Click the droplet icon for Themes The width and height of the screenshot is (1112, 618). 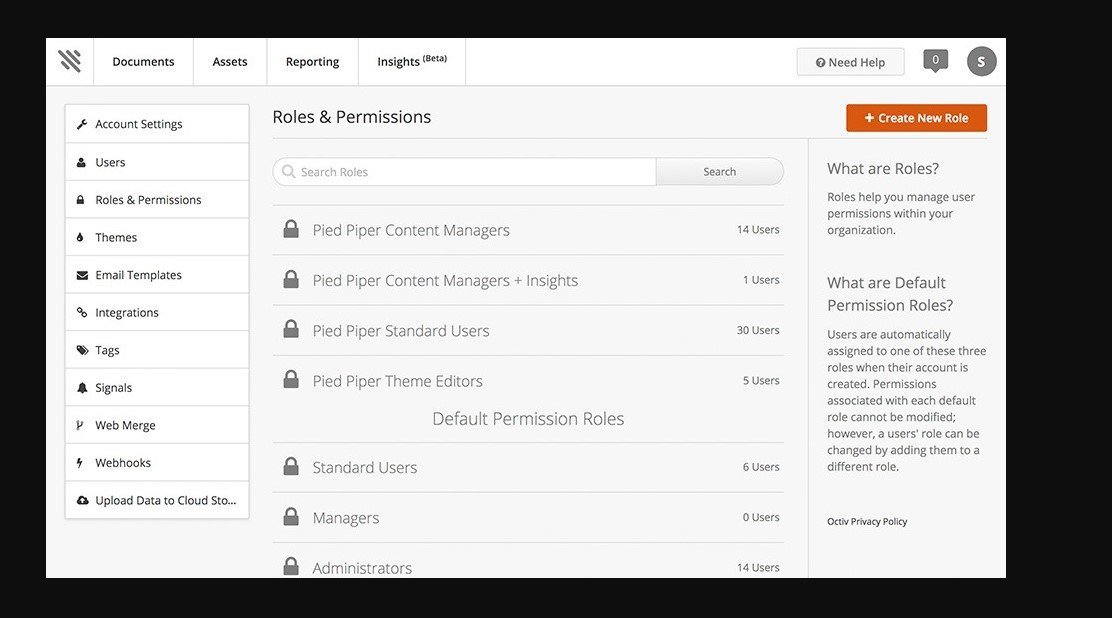pos(81,237)
